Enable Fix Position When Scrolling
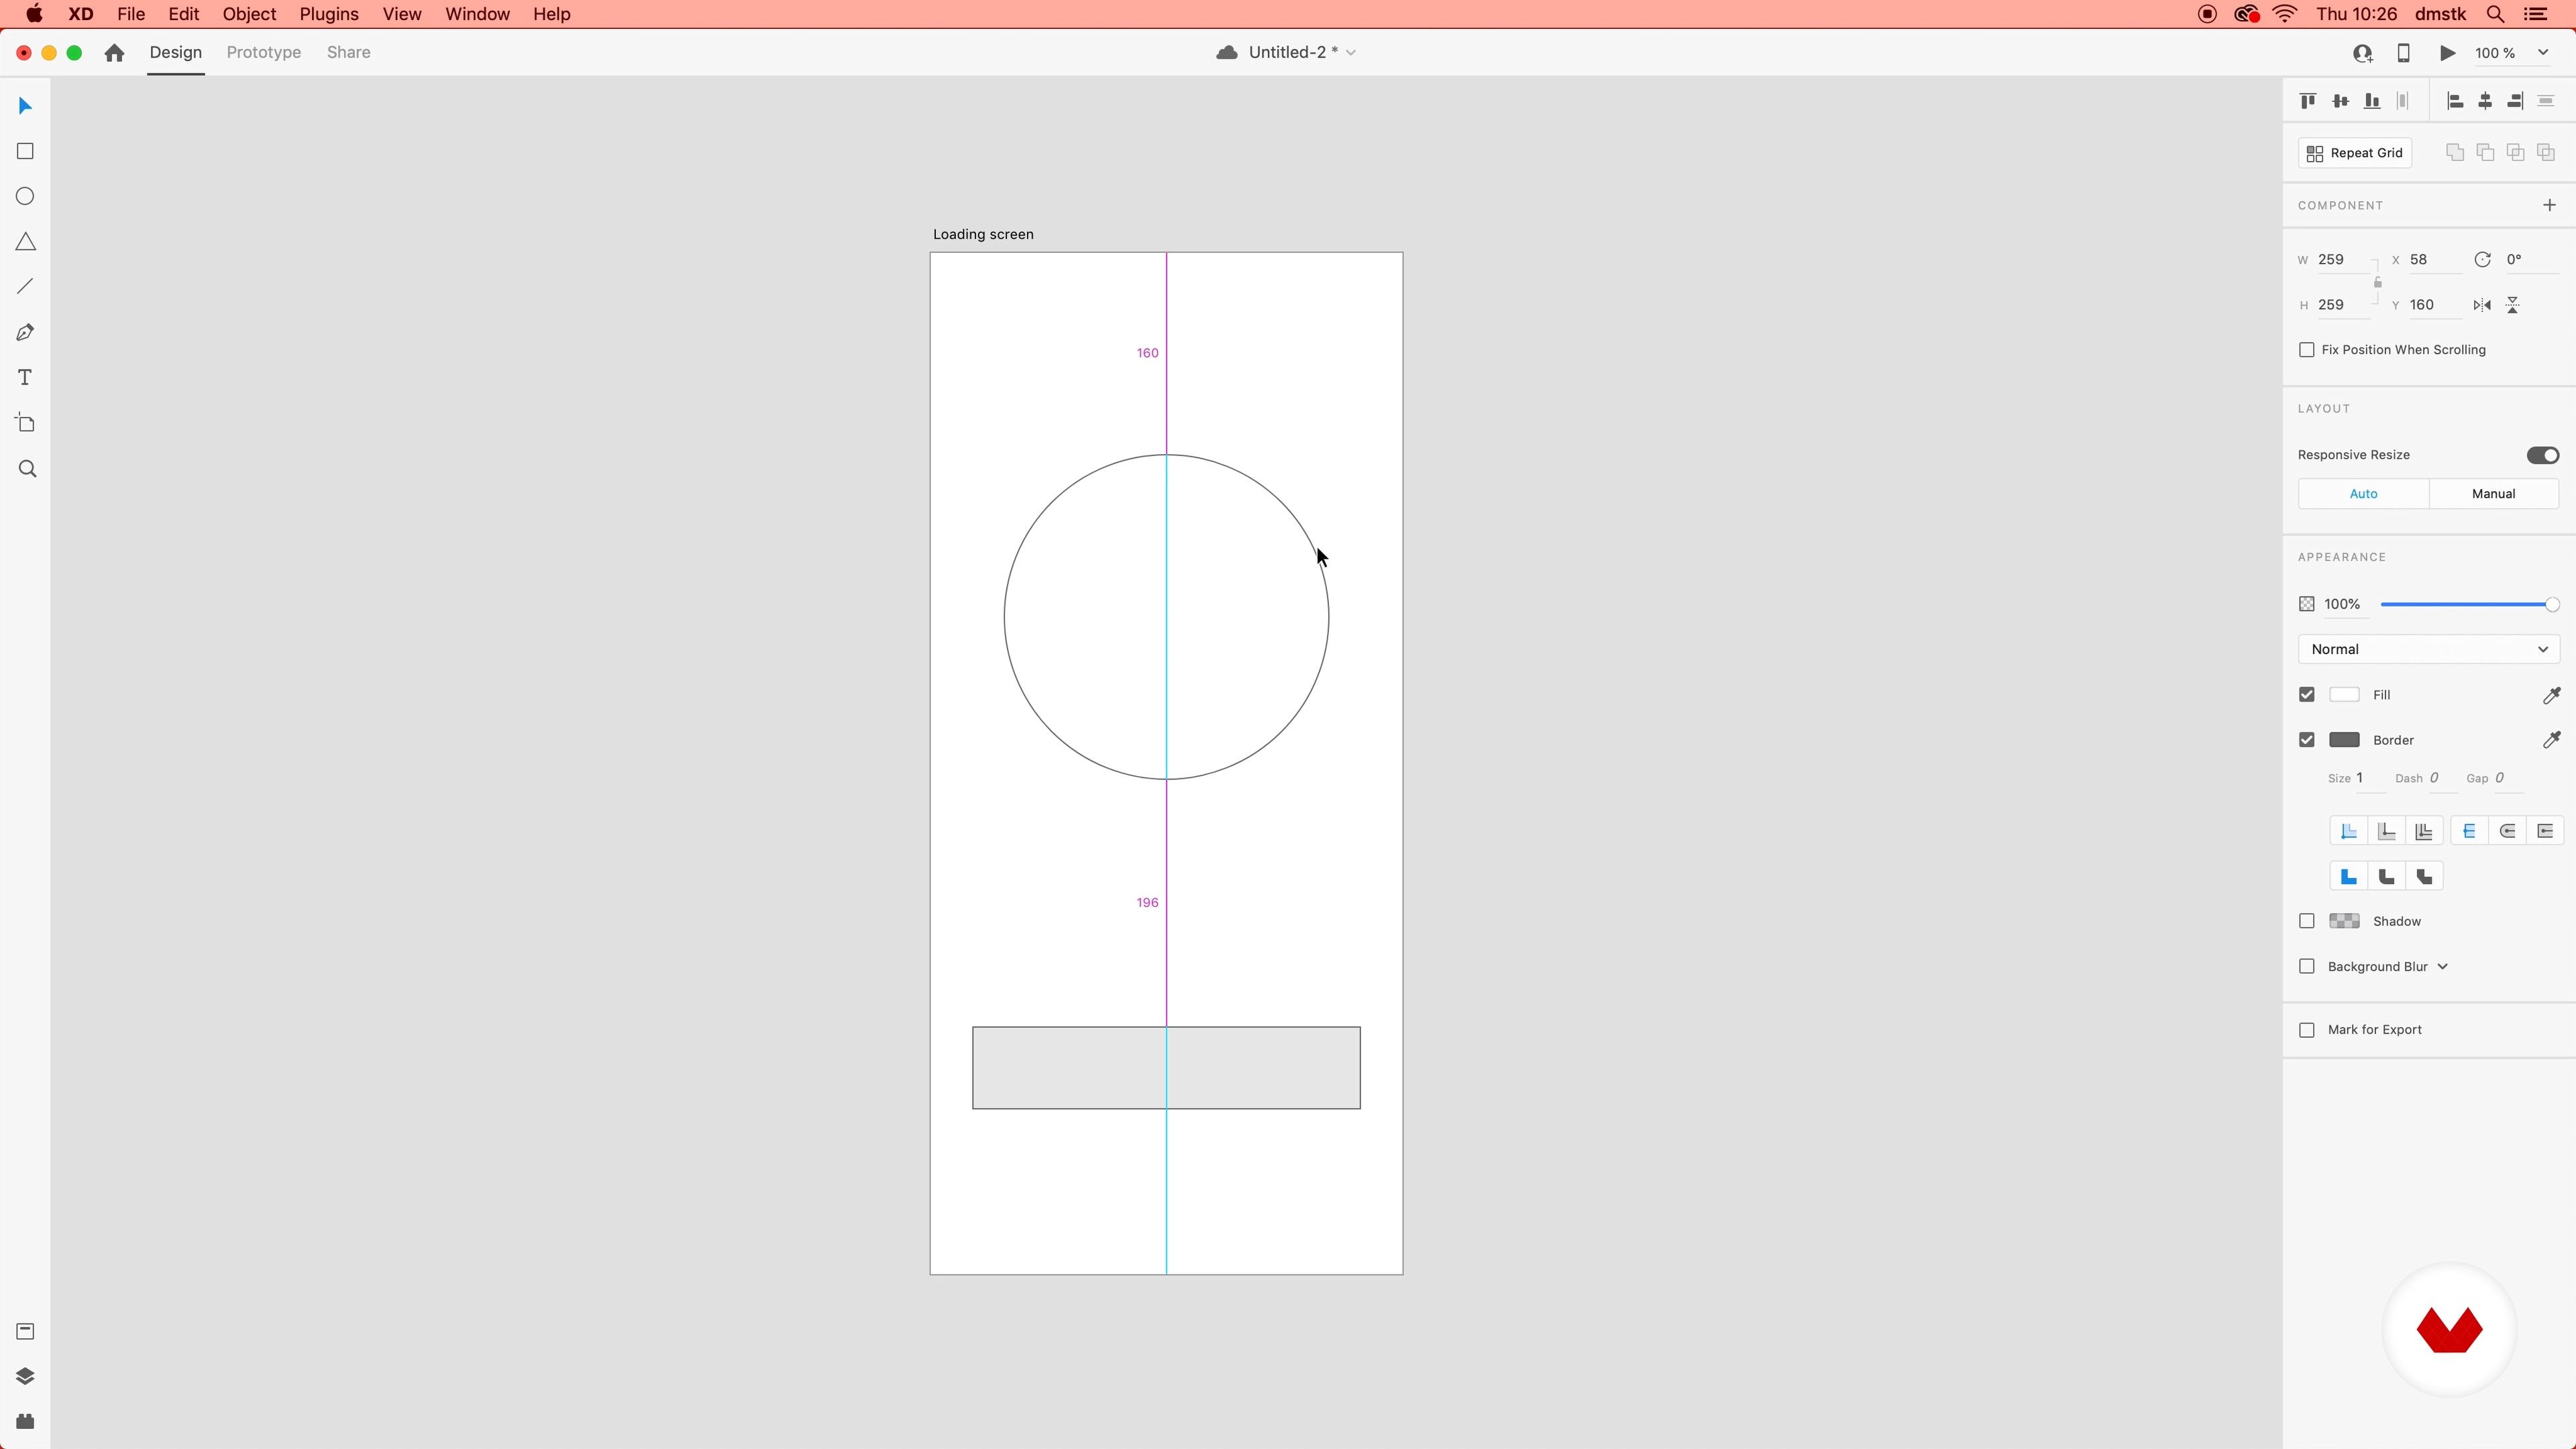The height and width of the screenshot is (1449, 2576). (2307, 350)
